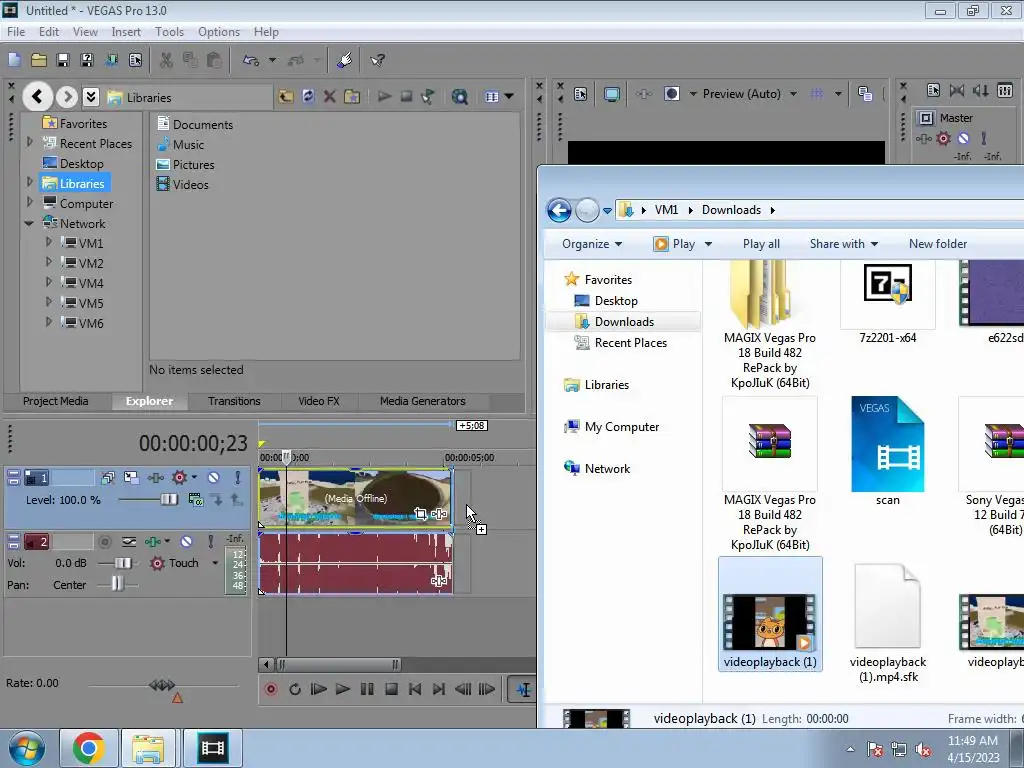Go back in the Explorer panel
Image resolution: width=1024 pixels, height=768 pixels.
point(37,97)
